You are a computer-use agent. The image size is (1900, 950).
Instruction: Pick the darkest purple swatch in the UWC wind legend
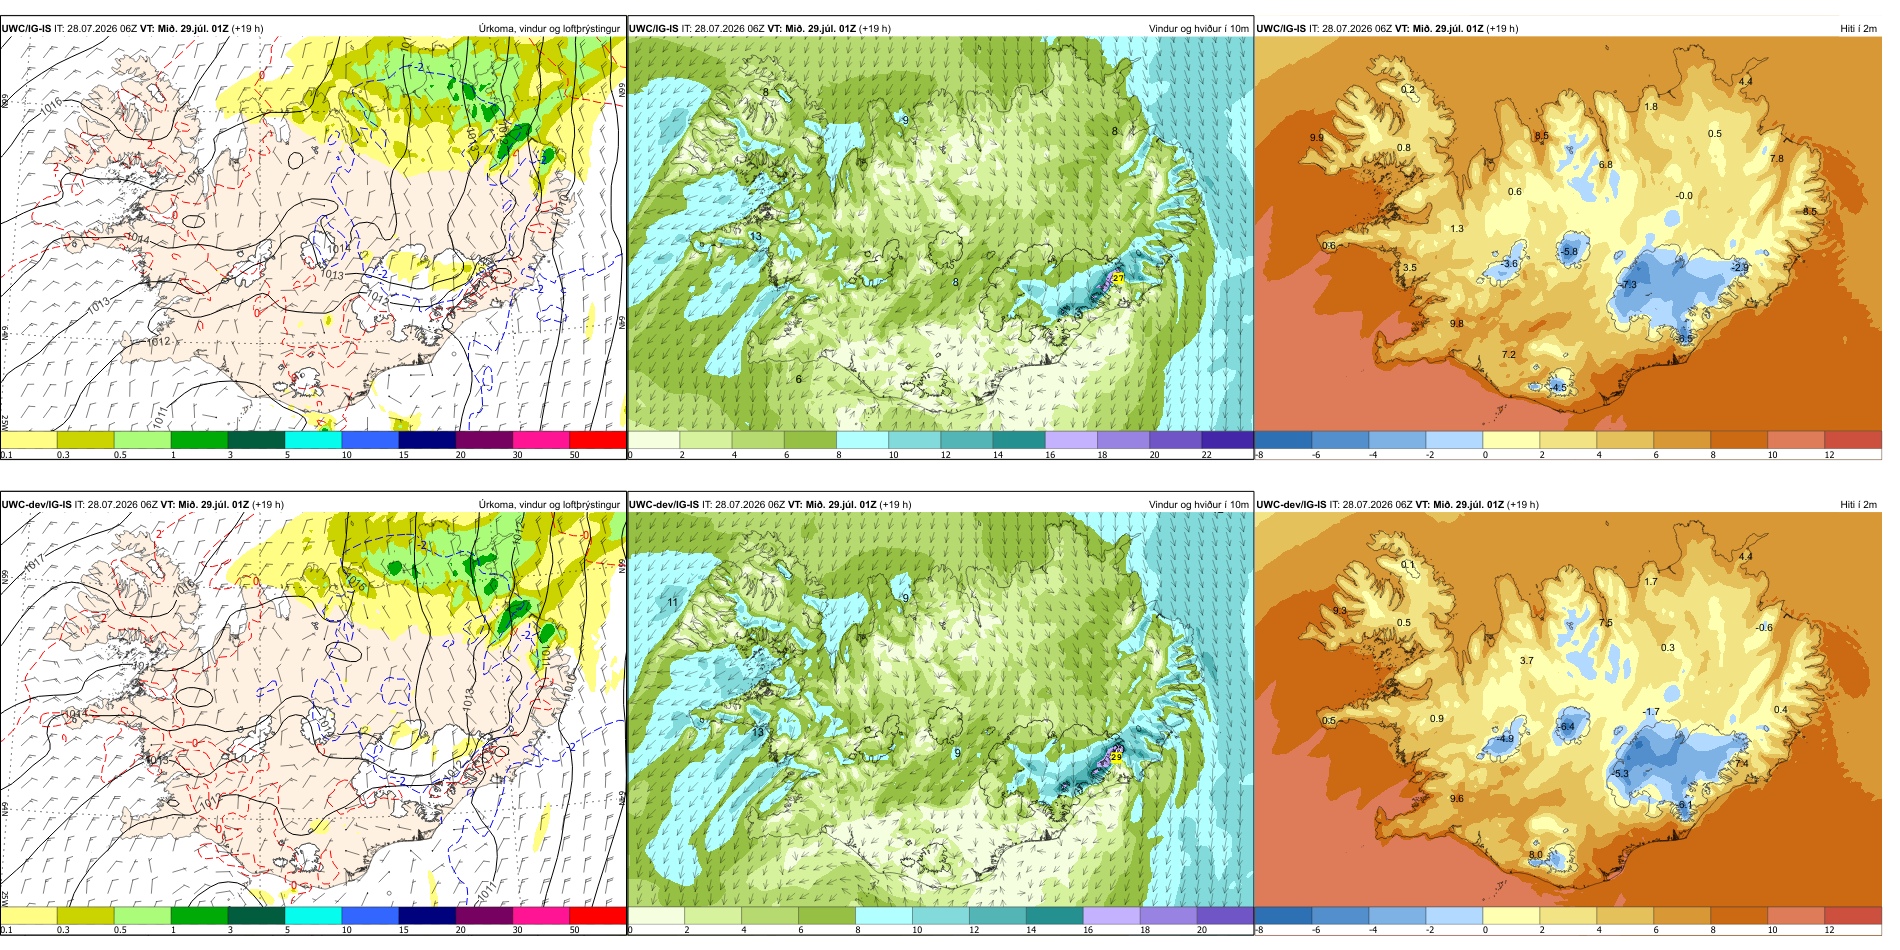tap(1227, 439)
